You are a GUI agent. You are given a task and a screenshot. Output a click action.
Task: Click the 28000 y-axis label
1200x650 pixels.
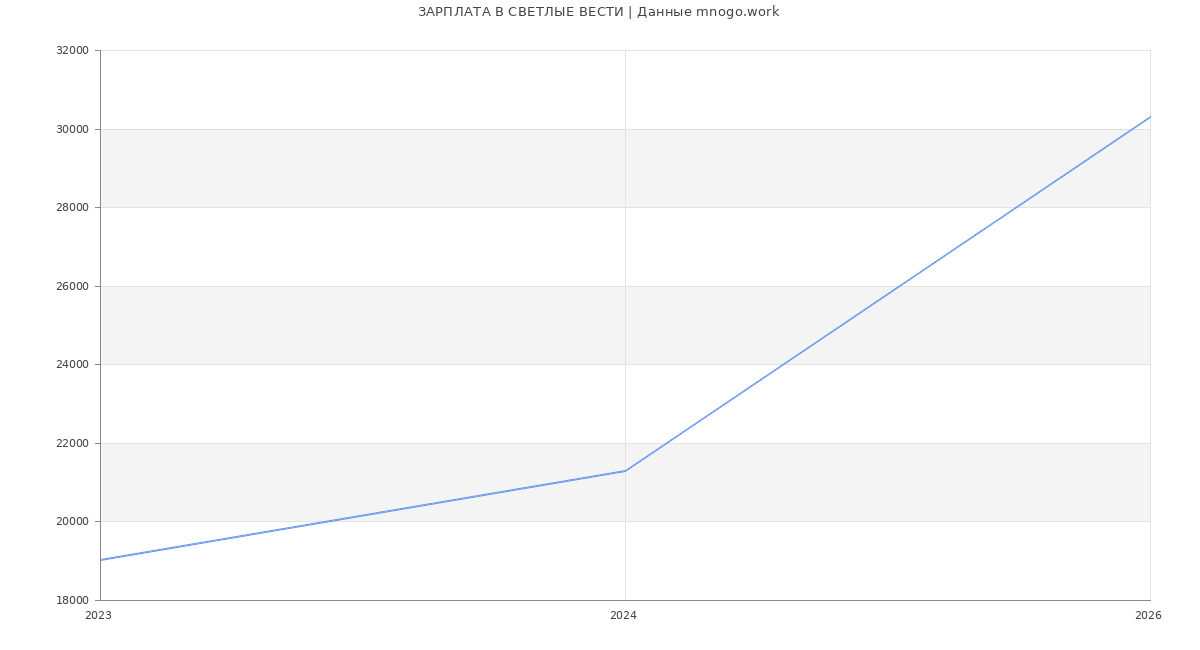click(72, 208)
